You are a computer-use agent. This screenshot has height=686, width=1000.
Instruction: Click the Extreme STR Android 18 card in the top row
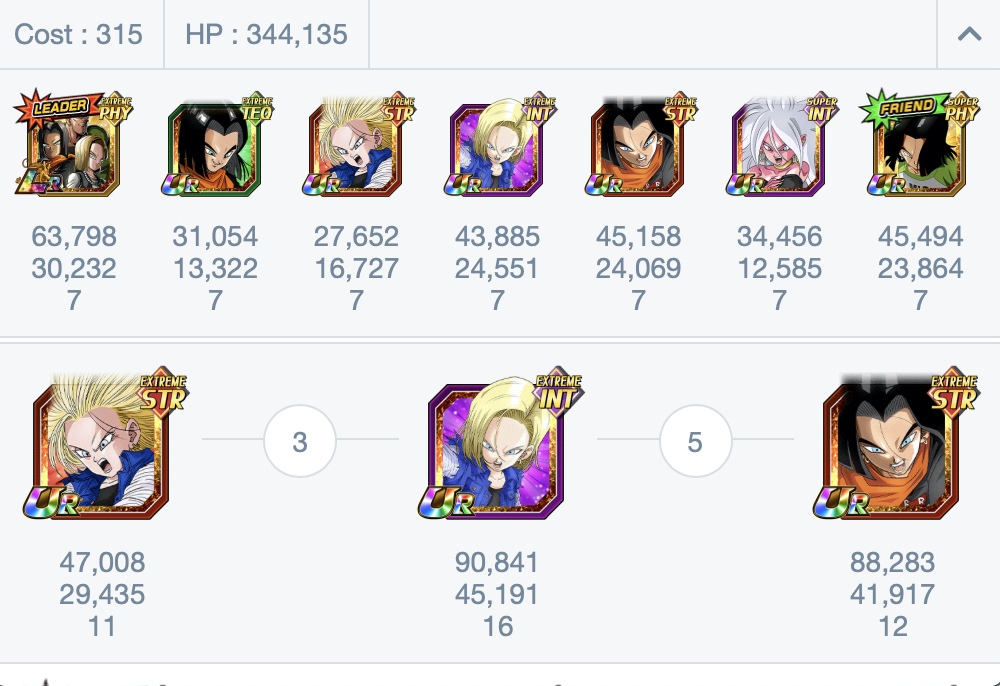pos(358,143)
